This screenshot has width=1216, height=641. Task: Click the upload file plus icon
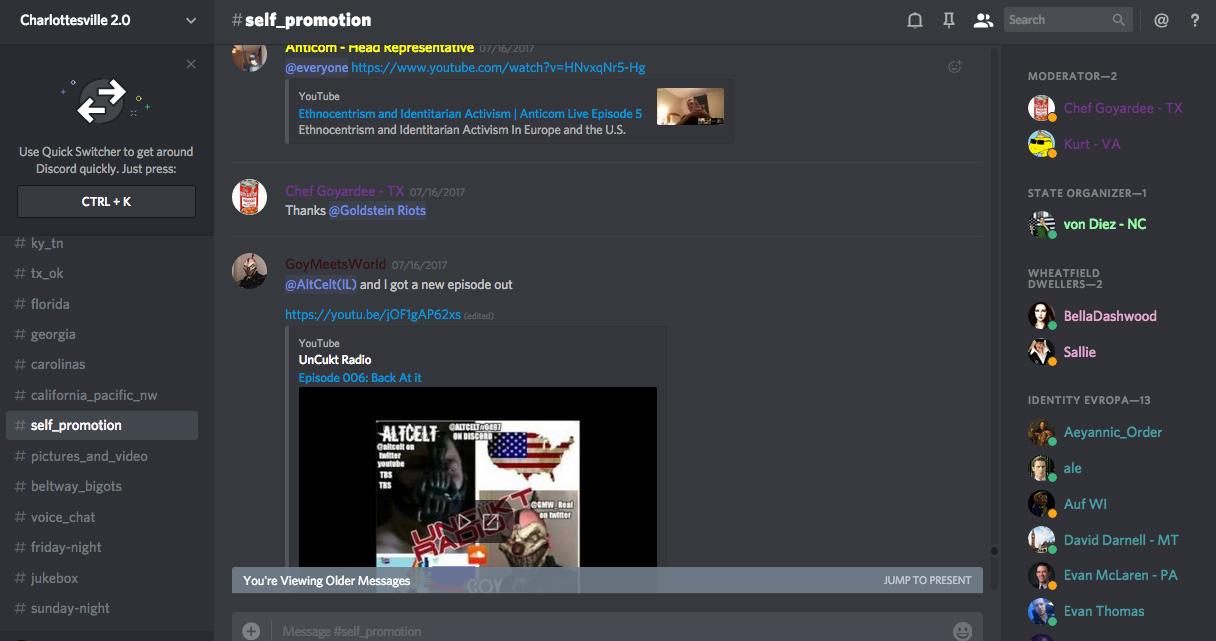tap(251, 631)
